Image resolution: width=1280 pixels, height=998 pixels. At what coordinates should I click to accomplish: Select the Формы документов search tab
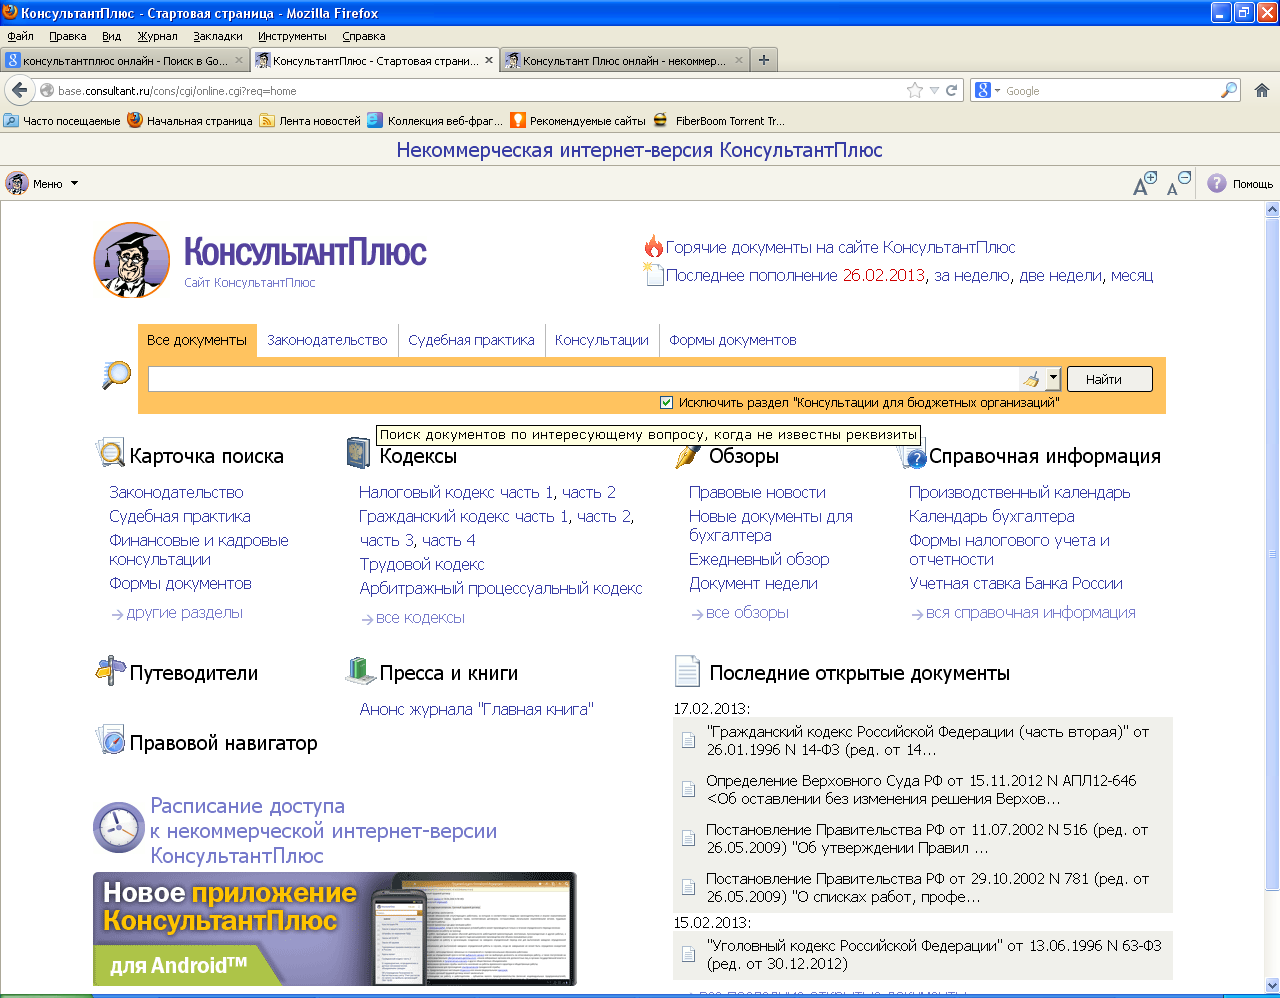point(733,340)
